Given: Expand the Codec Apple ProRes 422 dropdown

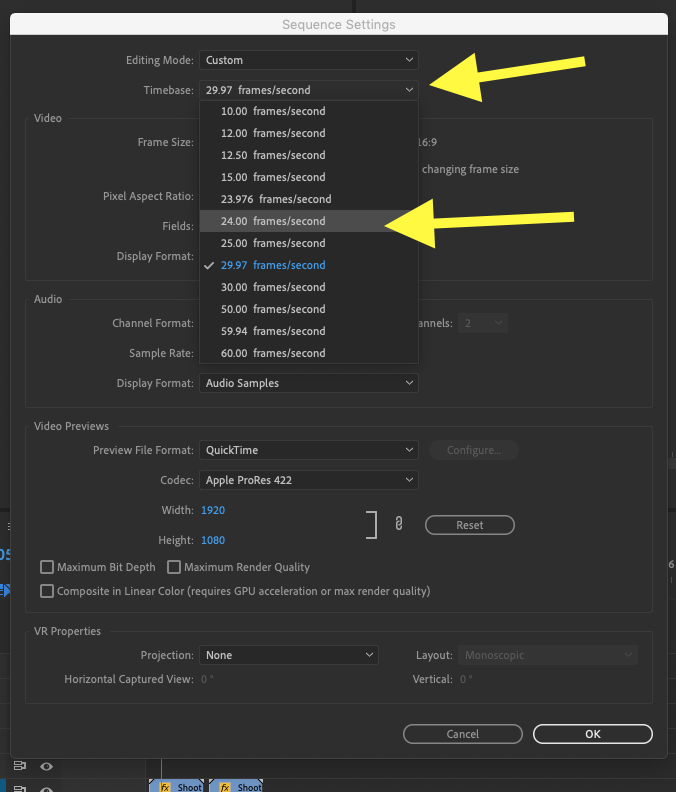Looking at the screenshot, I should point(308,480).
